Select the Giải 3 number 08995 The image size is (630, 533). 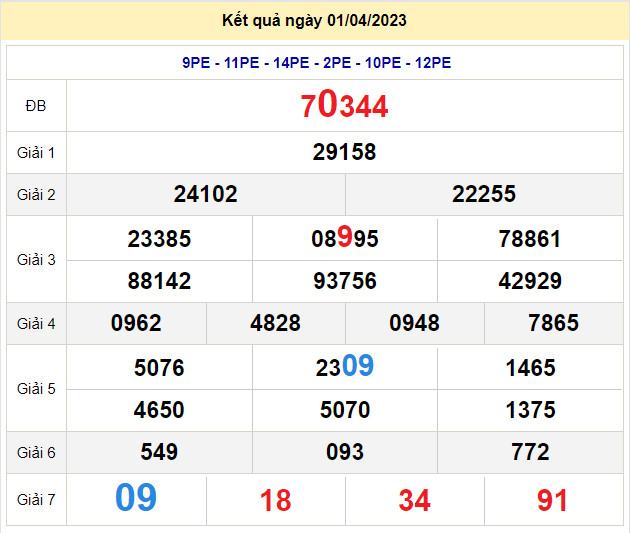345,237
